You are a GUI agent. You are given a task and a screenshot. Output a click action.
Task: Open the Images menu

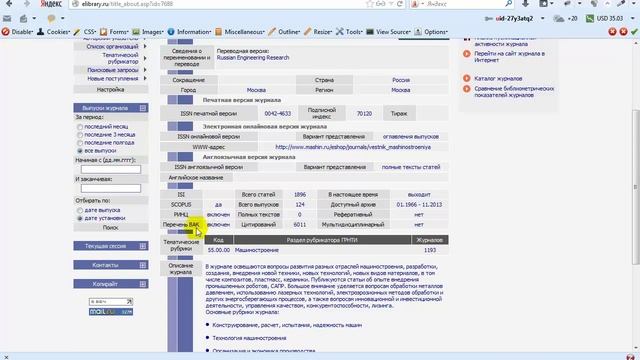pos(148,31)
